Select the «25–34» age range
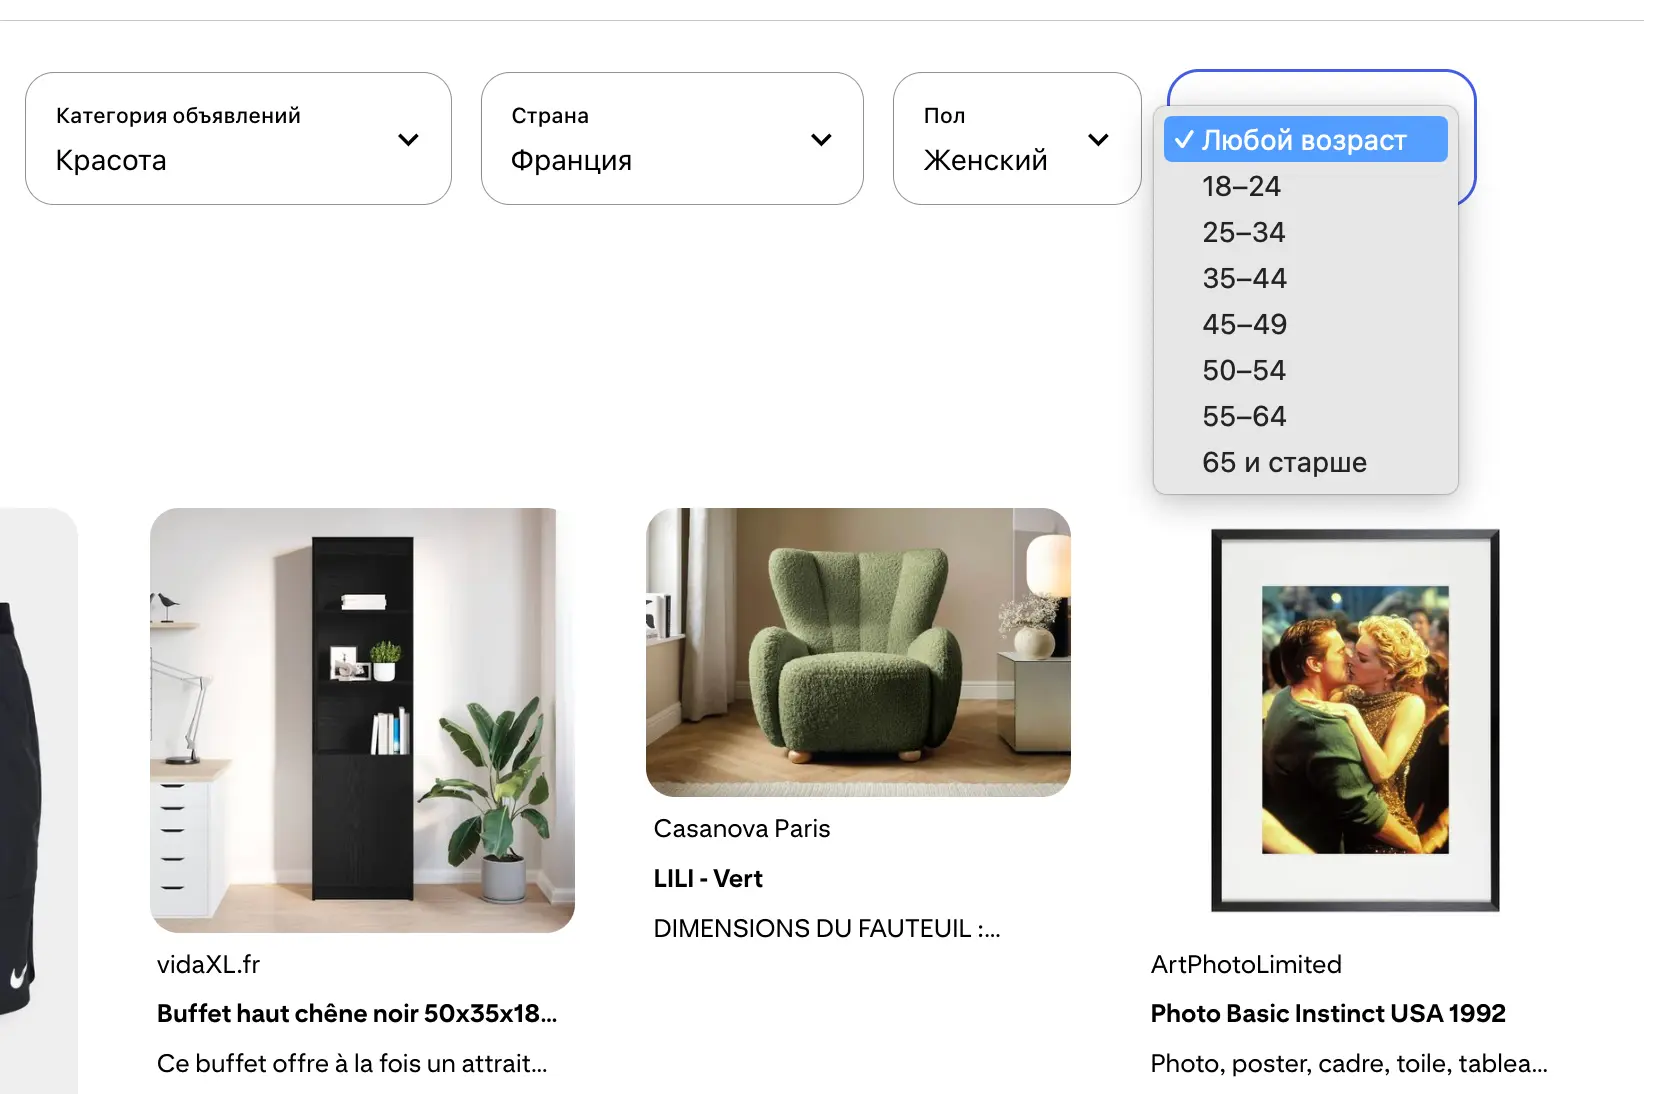This screenshot has width=1654, height=1094. [x=1243, y=232]
